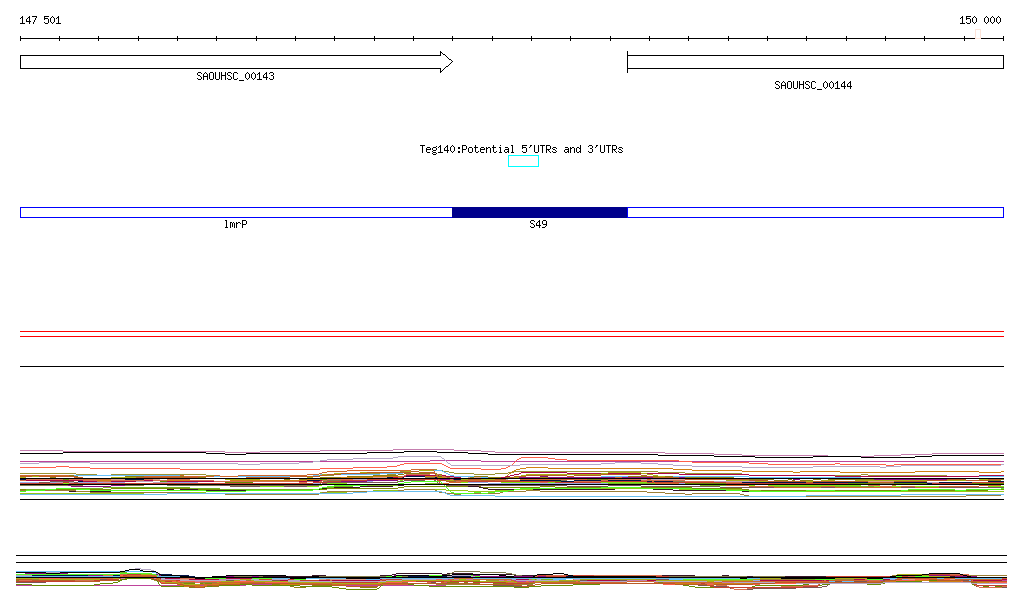Click the cyan Teg140 feature box
The image size is (1024, 611).
click(523, 161)
